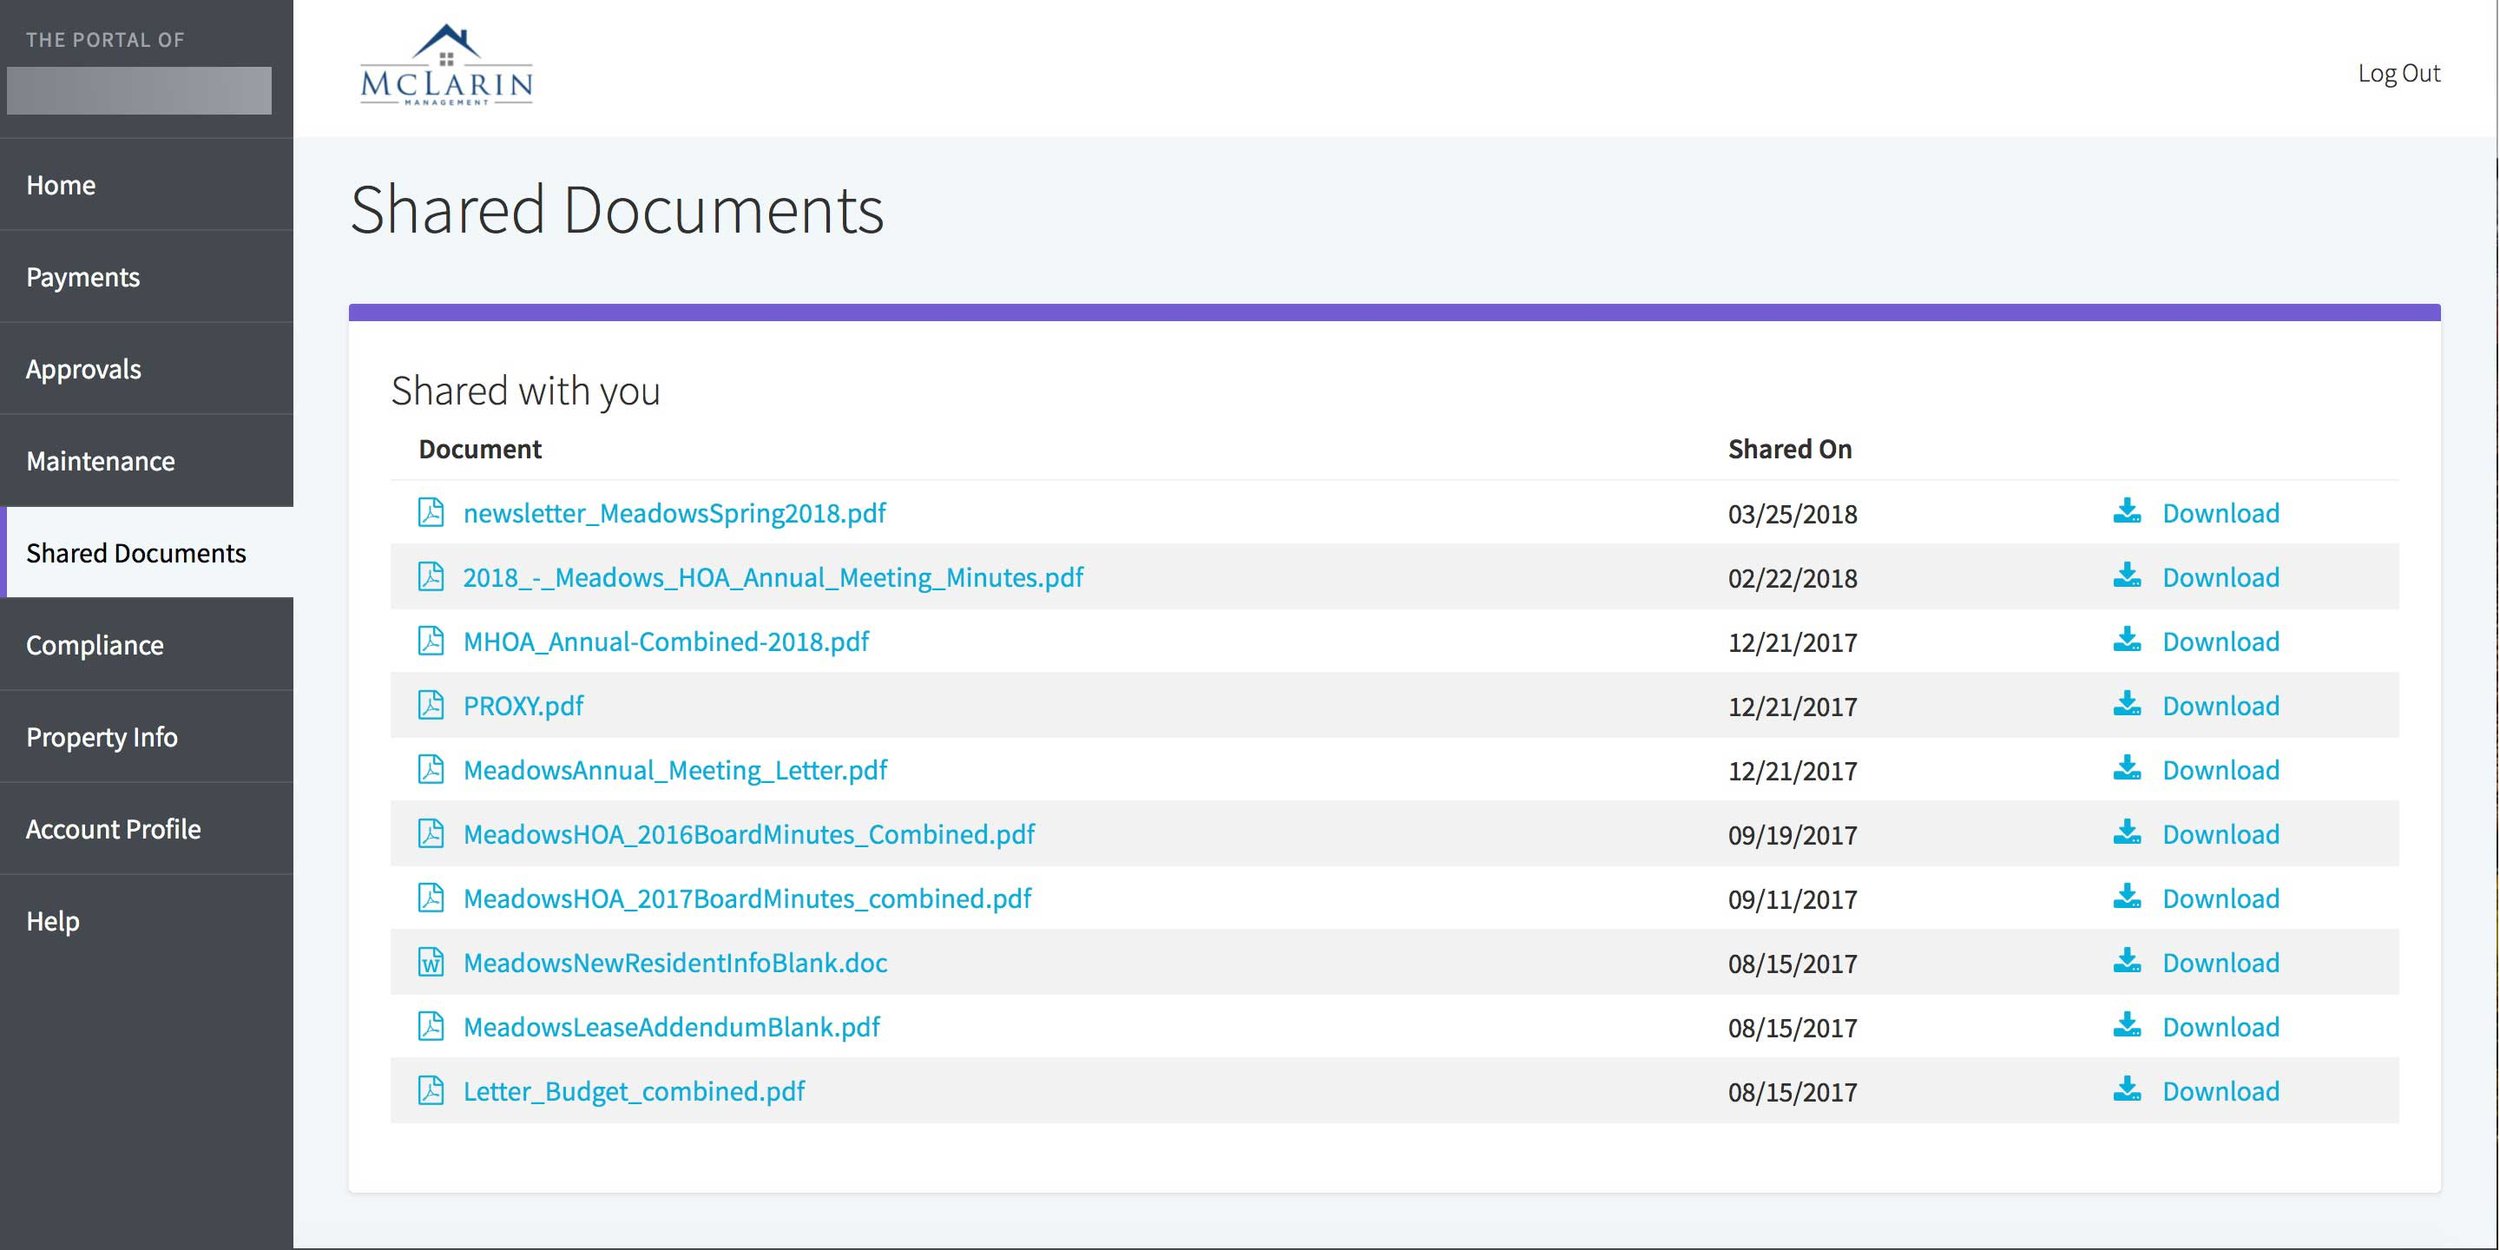The image size is (2500, 1250).
Task: Select Compliance from the side navigation
Action: pos(95,645)
